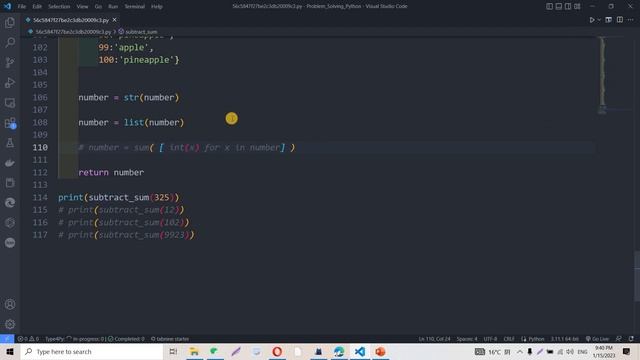Open the File menu
This screenshot has height=360, width=640.
[22, 7]
